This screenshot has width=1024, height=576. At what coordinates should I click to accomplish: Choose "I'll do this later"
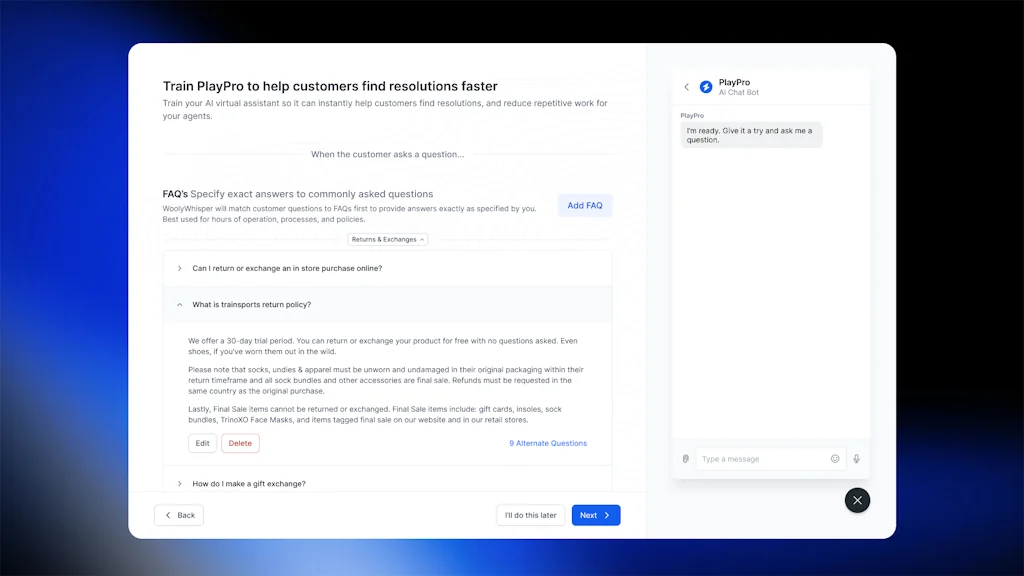(530, 514)
